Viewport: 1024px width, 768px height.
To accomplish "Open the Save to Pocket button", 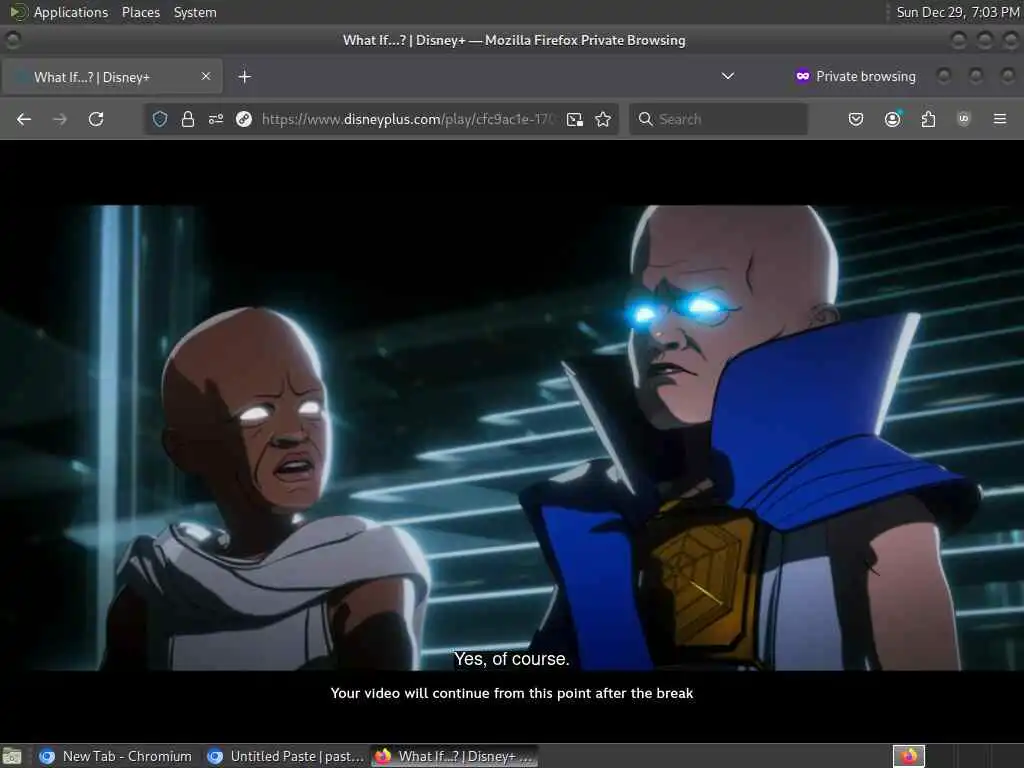I will [x=856, y=119].
